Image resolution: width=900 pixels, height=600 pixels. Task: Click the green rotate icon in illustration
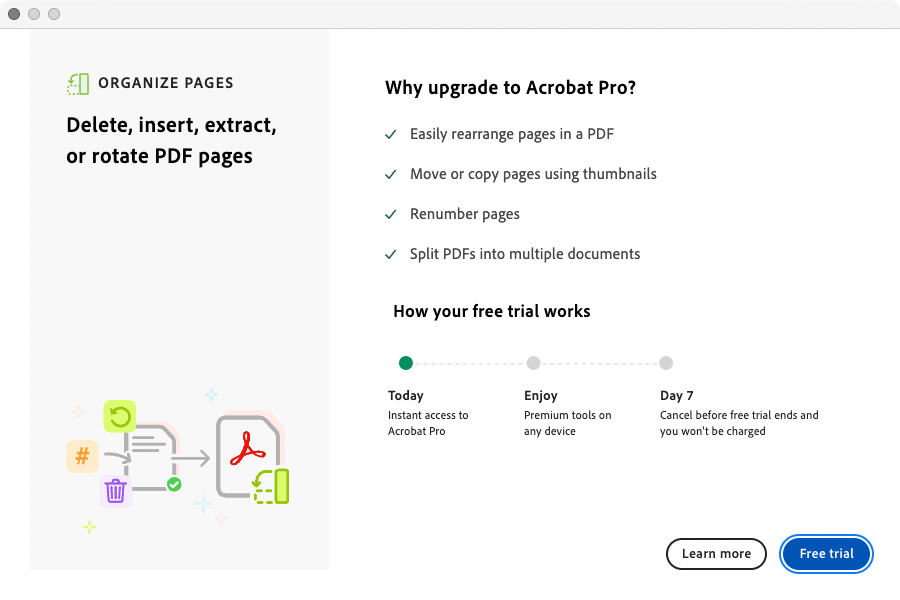(x=119, y=416)
